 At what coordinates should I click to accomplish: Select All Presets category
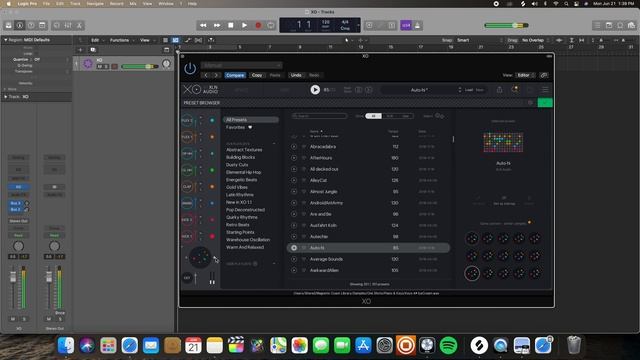click(251, 120)
